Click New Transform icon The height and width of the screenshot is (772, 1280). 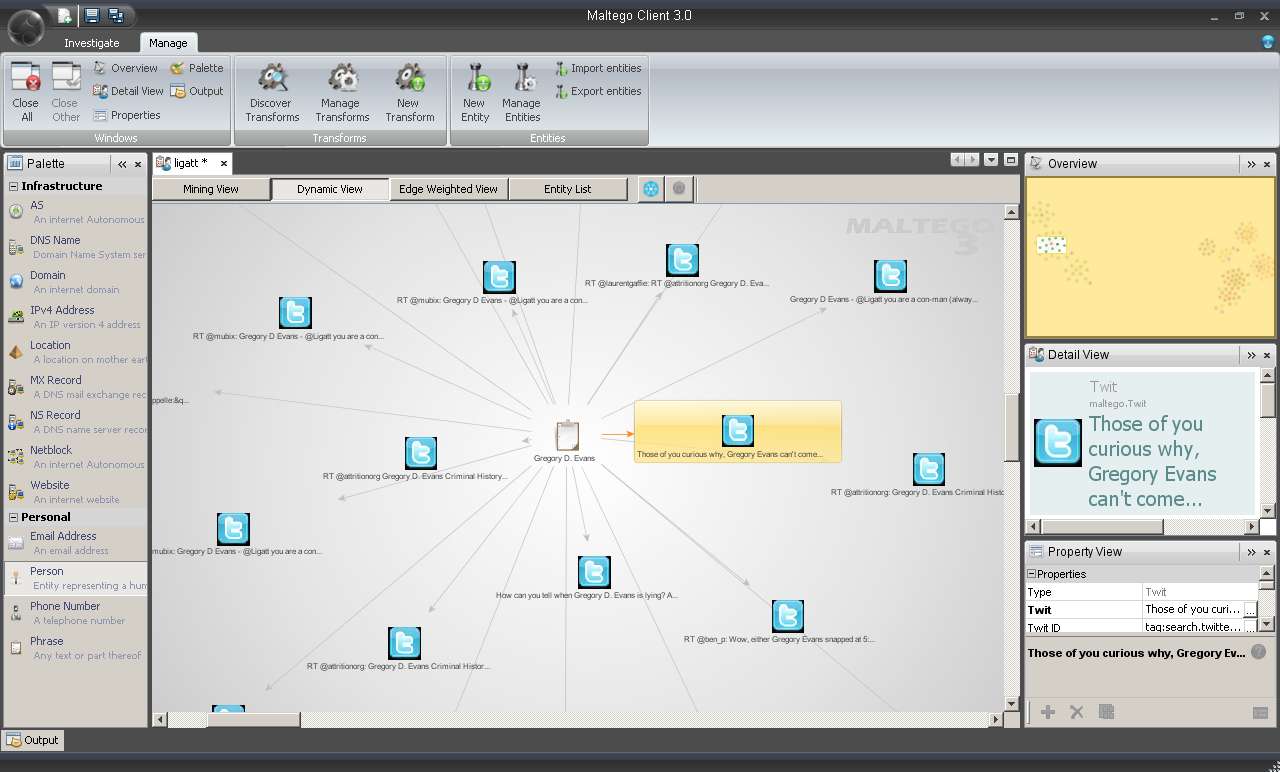pos(410,93)
